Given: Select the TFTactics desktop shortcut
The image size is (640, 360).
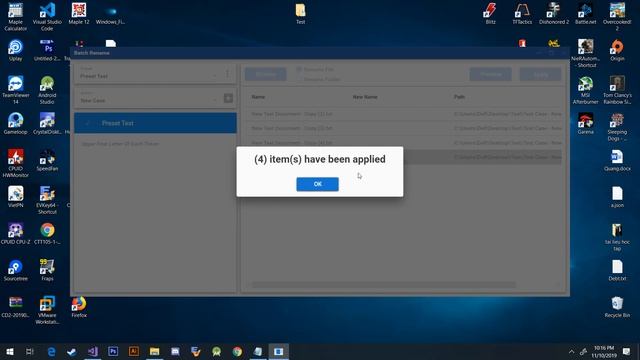Looking at the screenshot, I should (522, 14).
